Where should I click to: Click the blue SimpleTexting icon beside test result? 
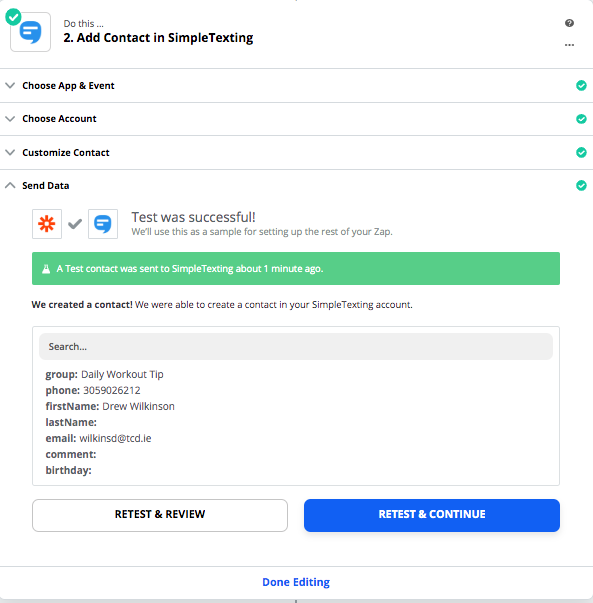(x=103, y=224)
